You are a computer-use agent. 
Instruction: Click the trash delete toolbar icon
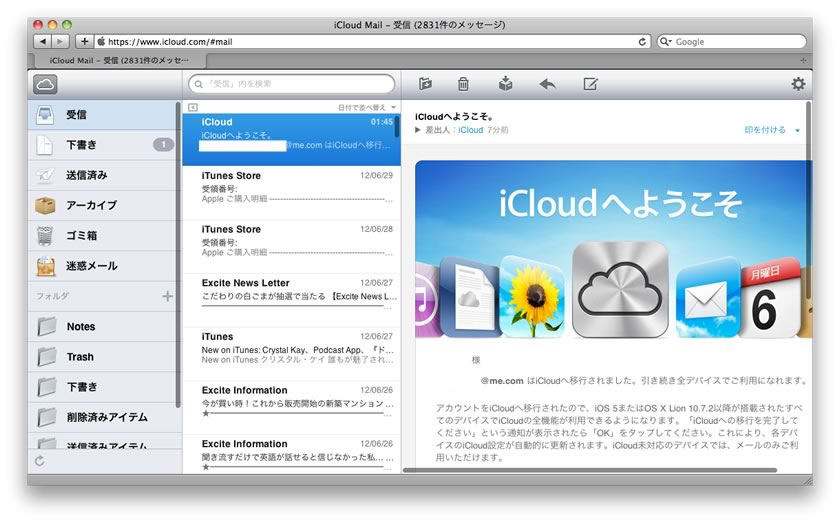coord(463,84)
